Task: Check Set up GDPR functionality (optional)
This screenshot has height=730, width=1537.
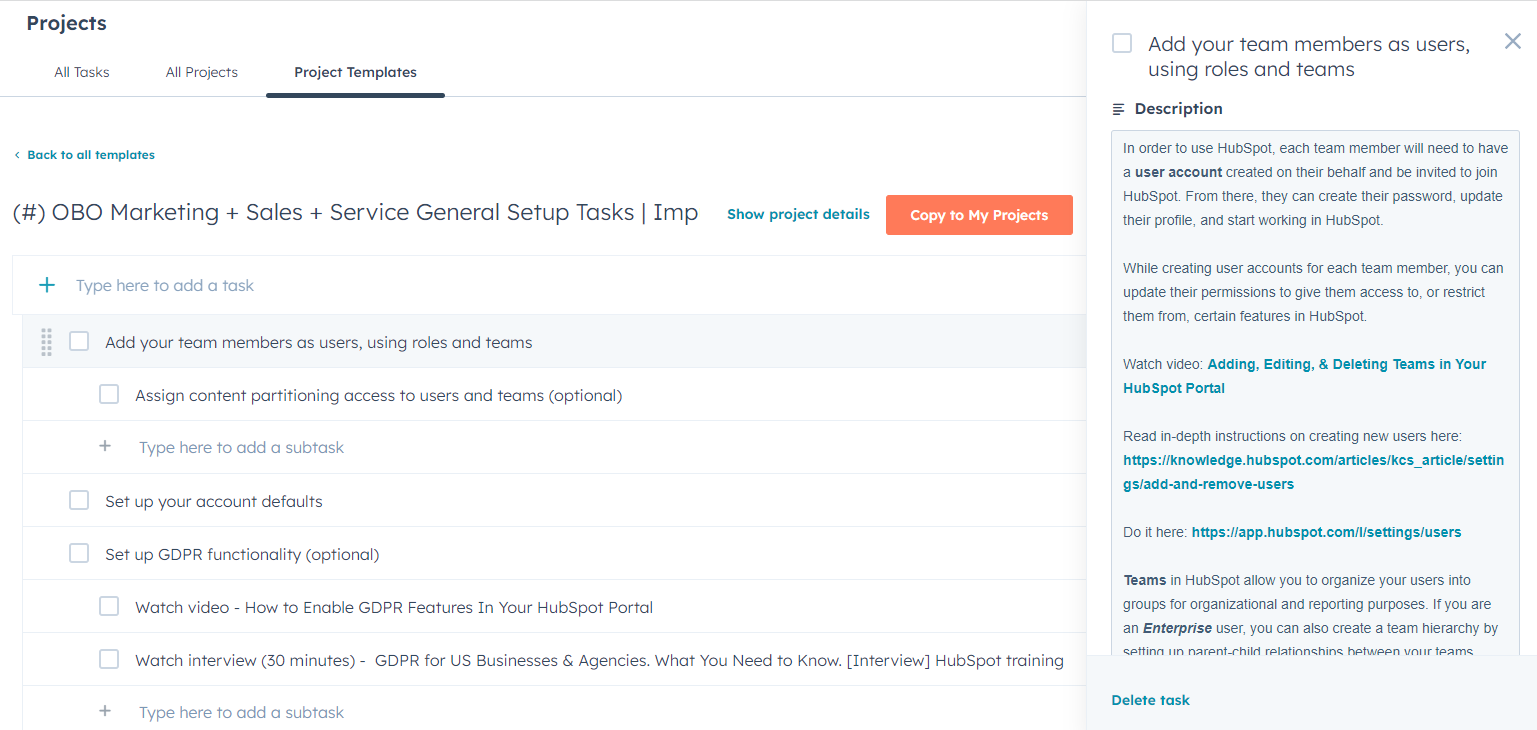Action: [x=78, y=553]
